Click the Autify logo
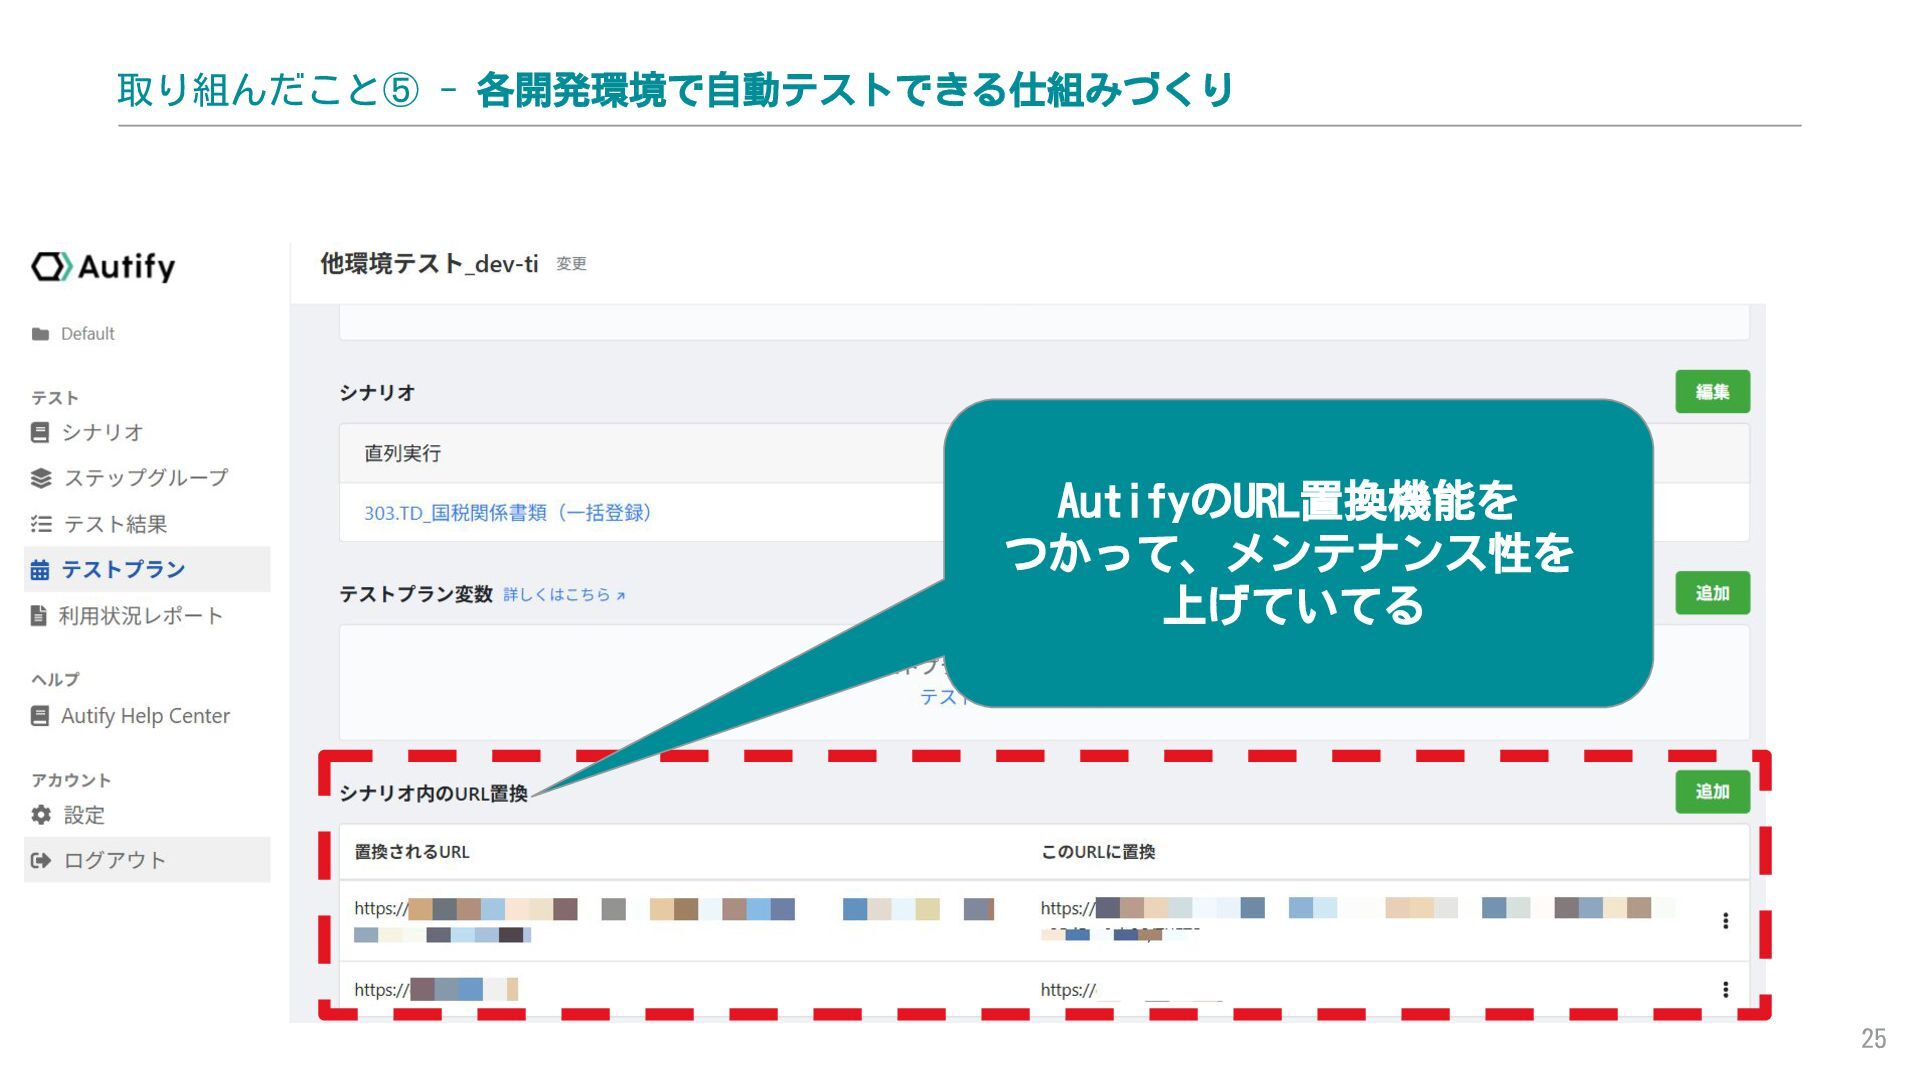1920x1080 pixels. point(103,267)
